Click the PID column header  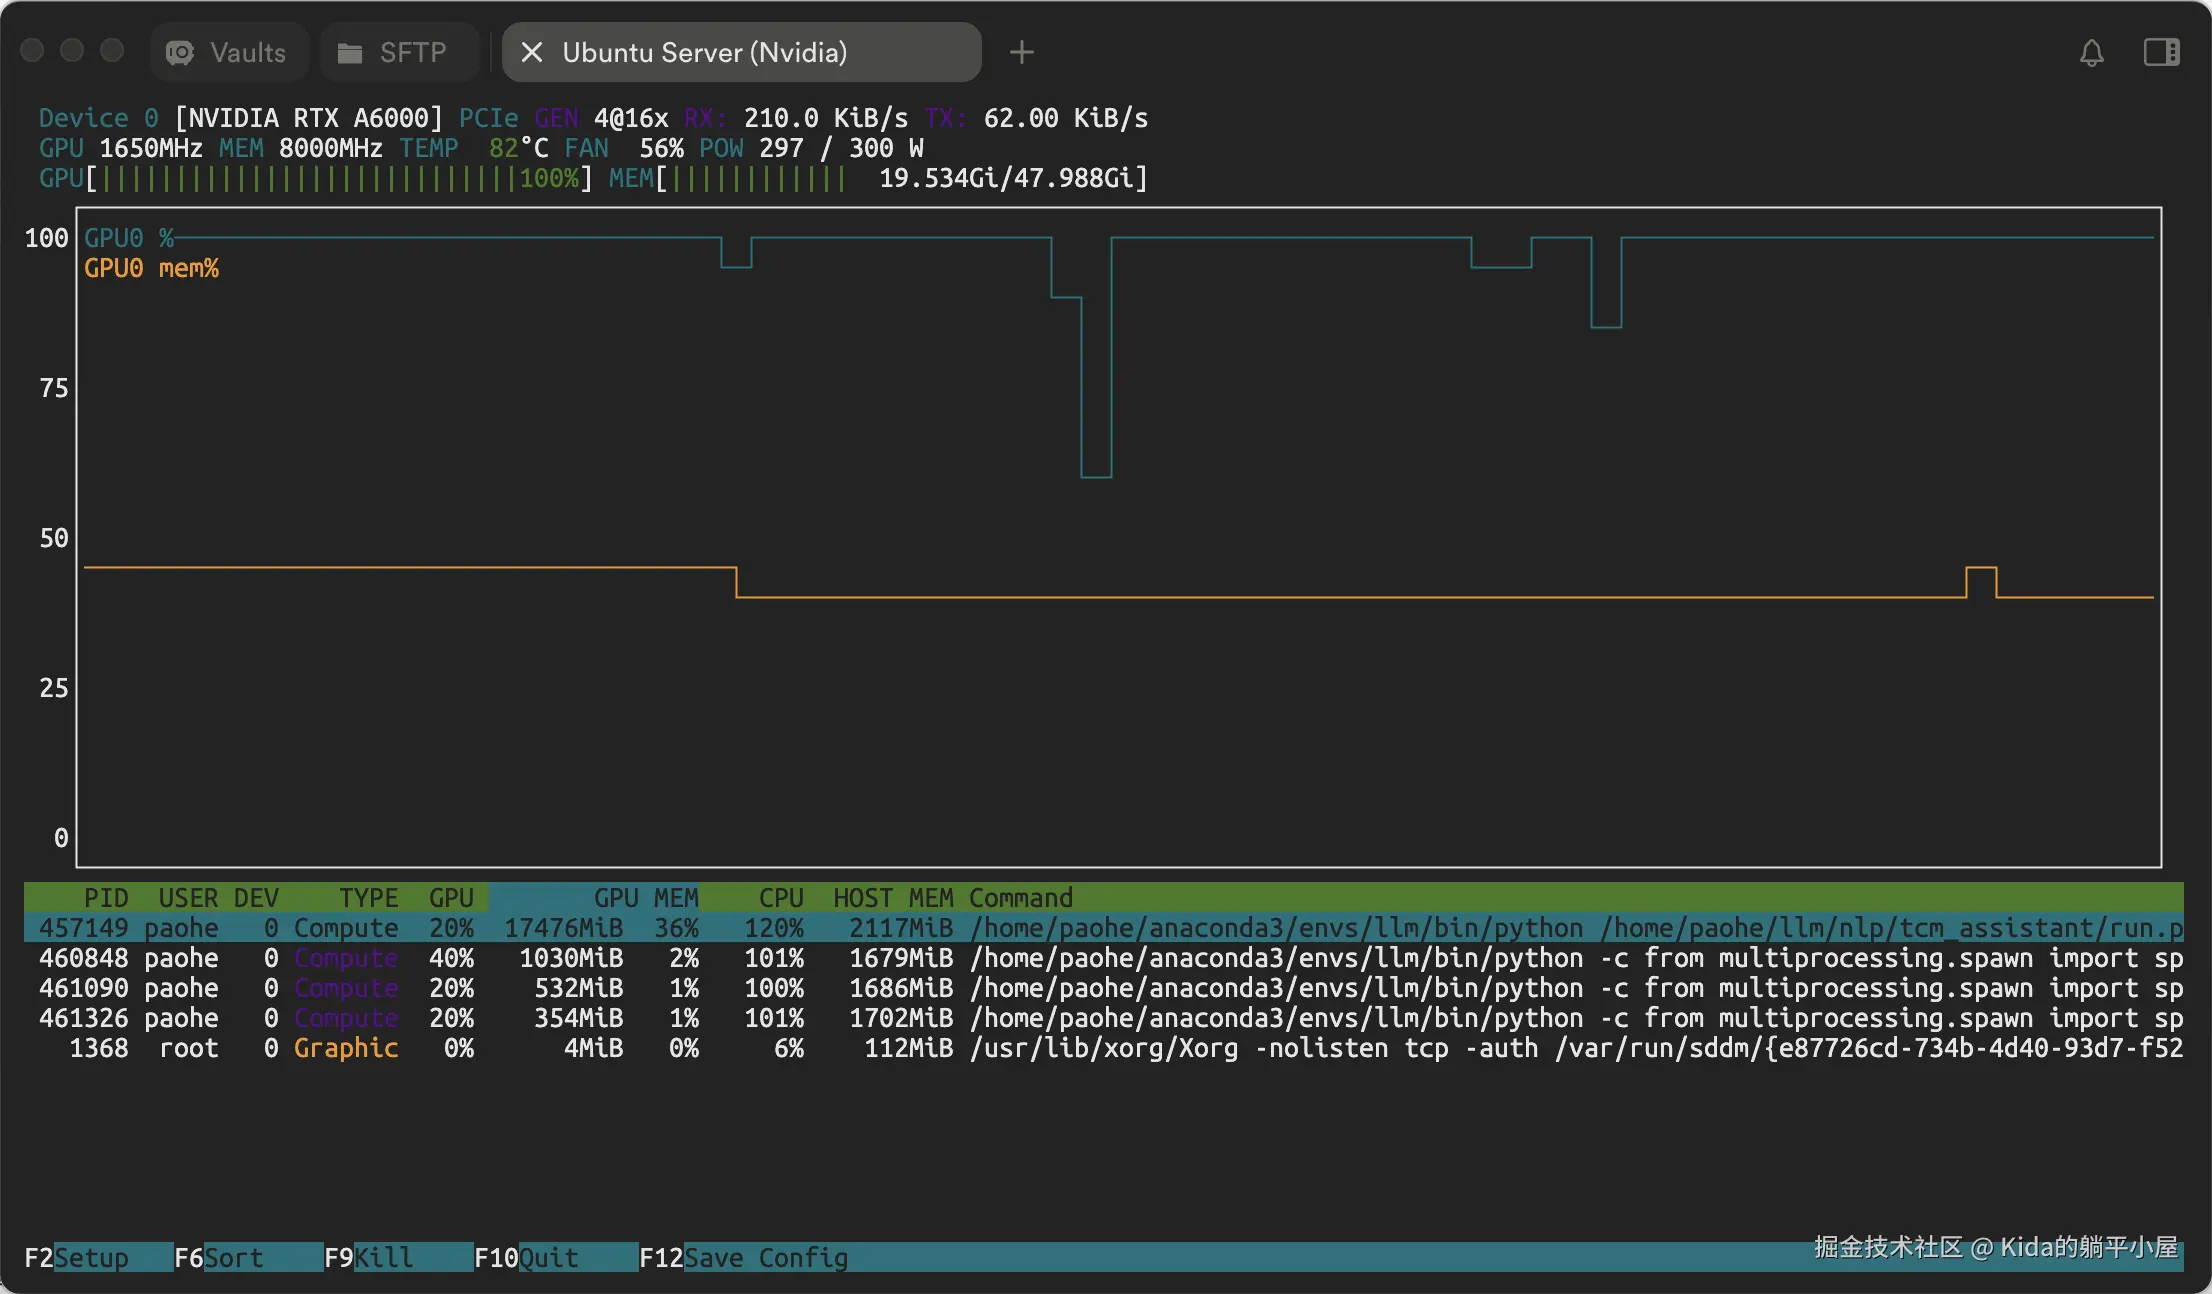pyautogui.click(x=105, y=898)
